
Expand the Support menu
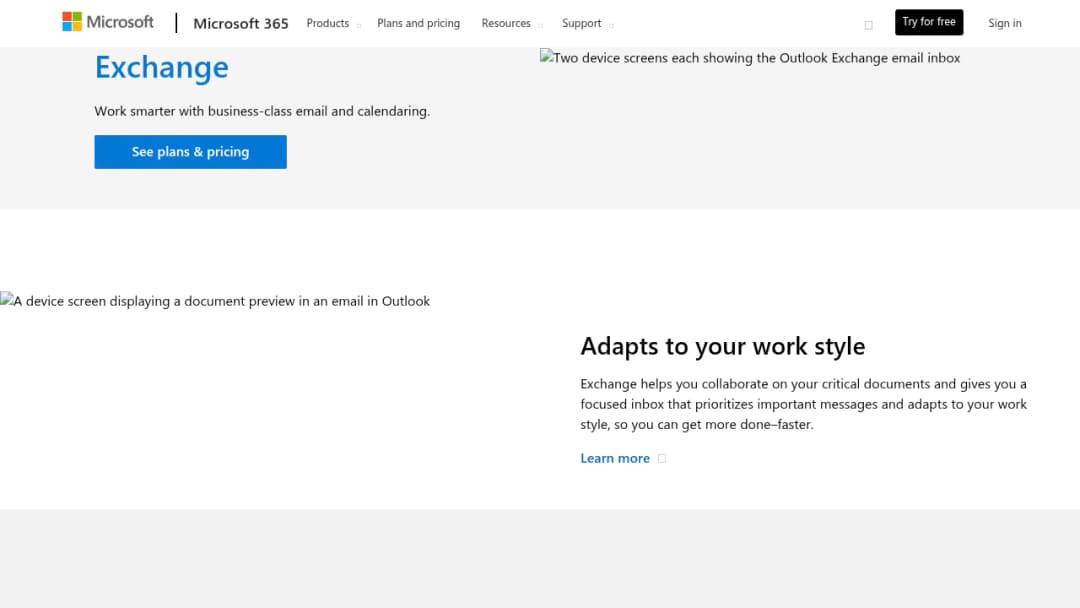tap(587, 23)
